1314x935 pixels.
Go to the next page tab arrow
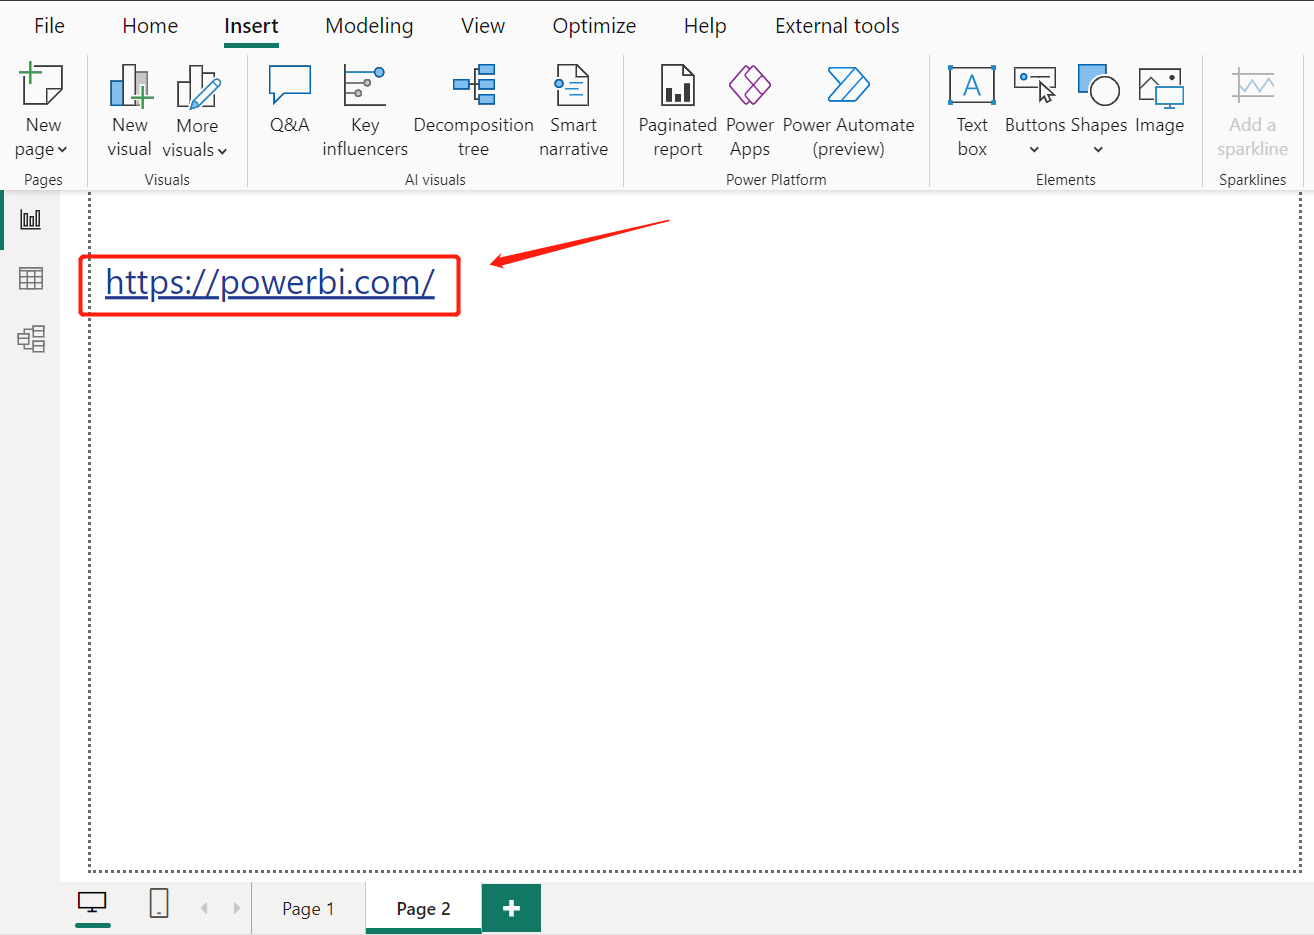(237, 908)
